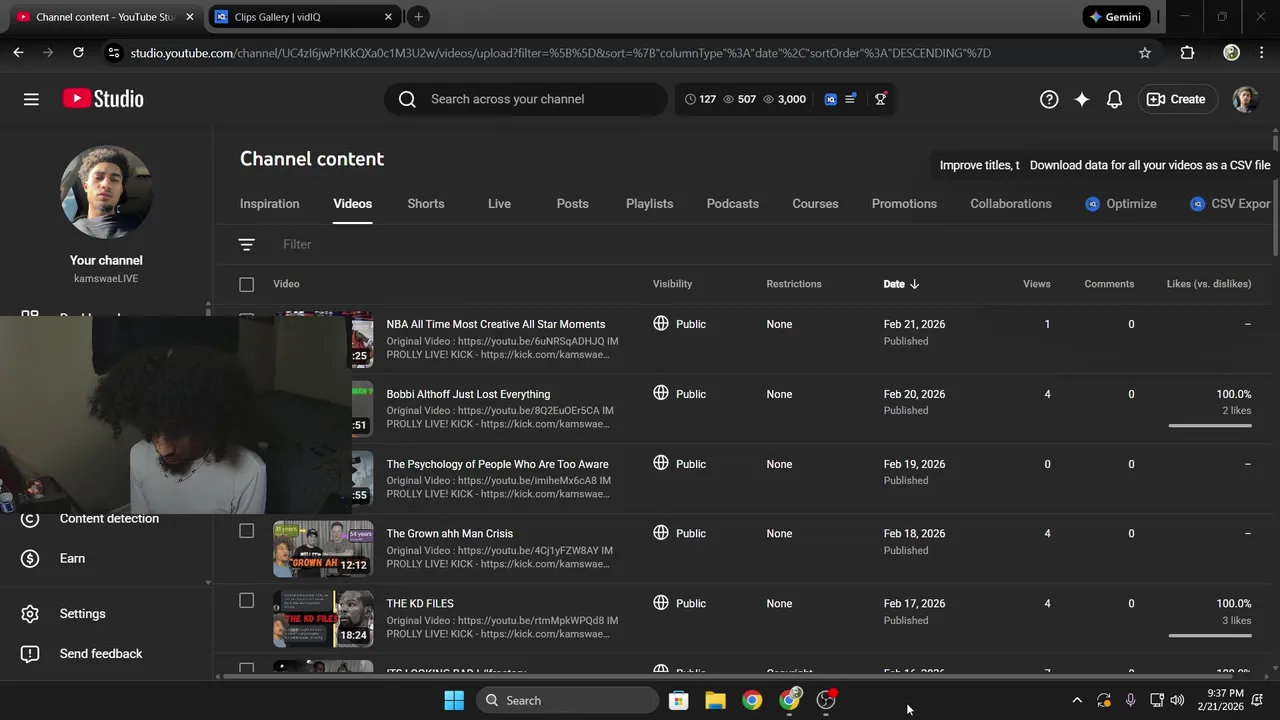
Task: Switch to the Posts tab
Action: (572, 204)
